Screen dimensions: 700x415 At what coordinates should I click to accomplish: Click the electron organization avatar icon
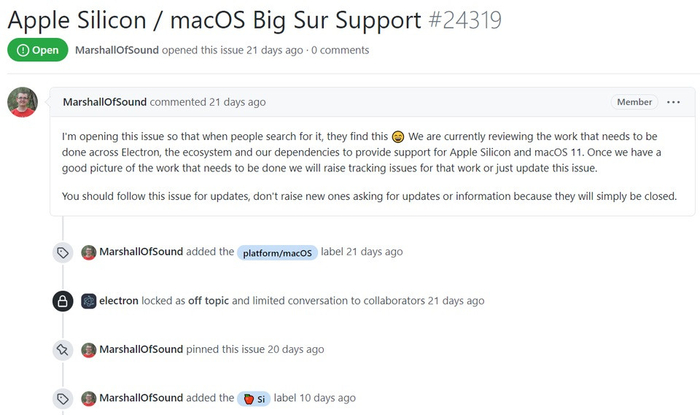click(88, 300)
